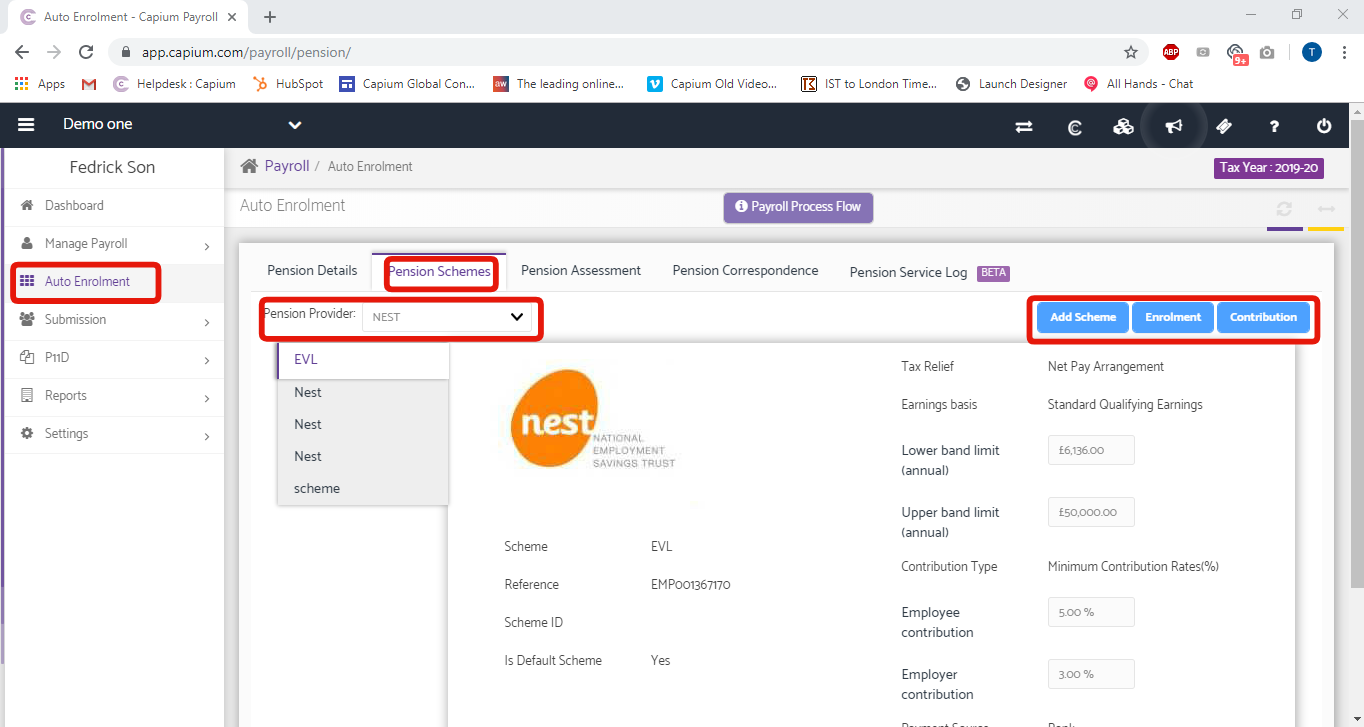
Task: Open the Apps bookmarks shortcut
Action: point(40,84)
